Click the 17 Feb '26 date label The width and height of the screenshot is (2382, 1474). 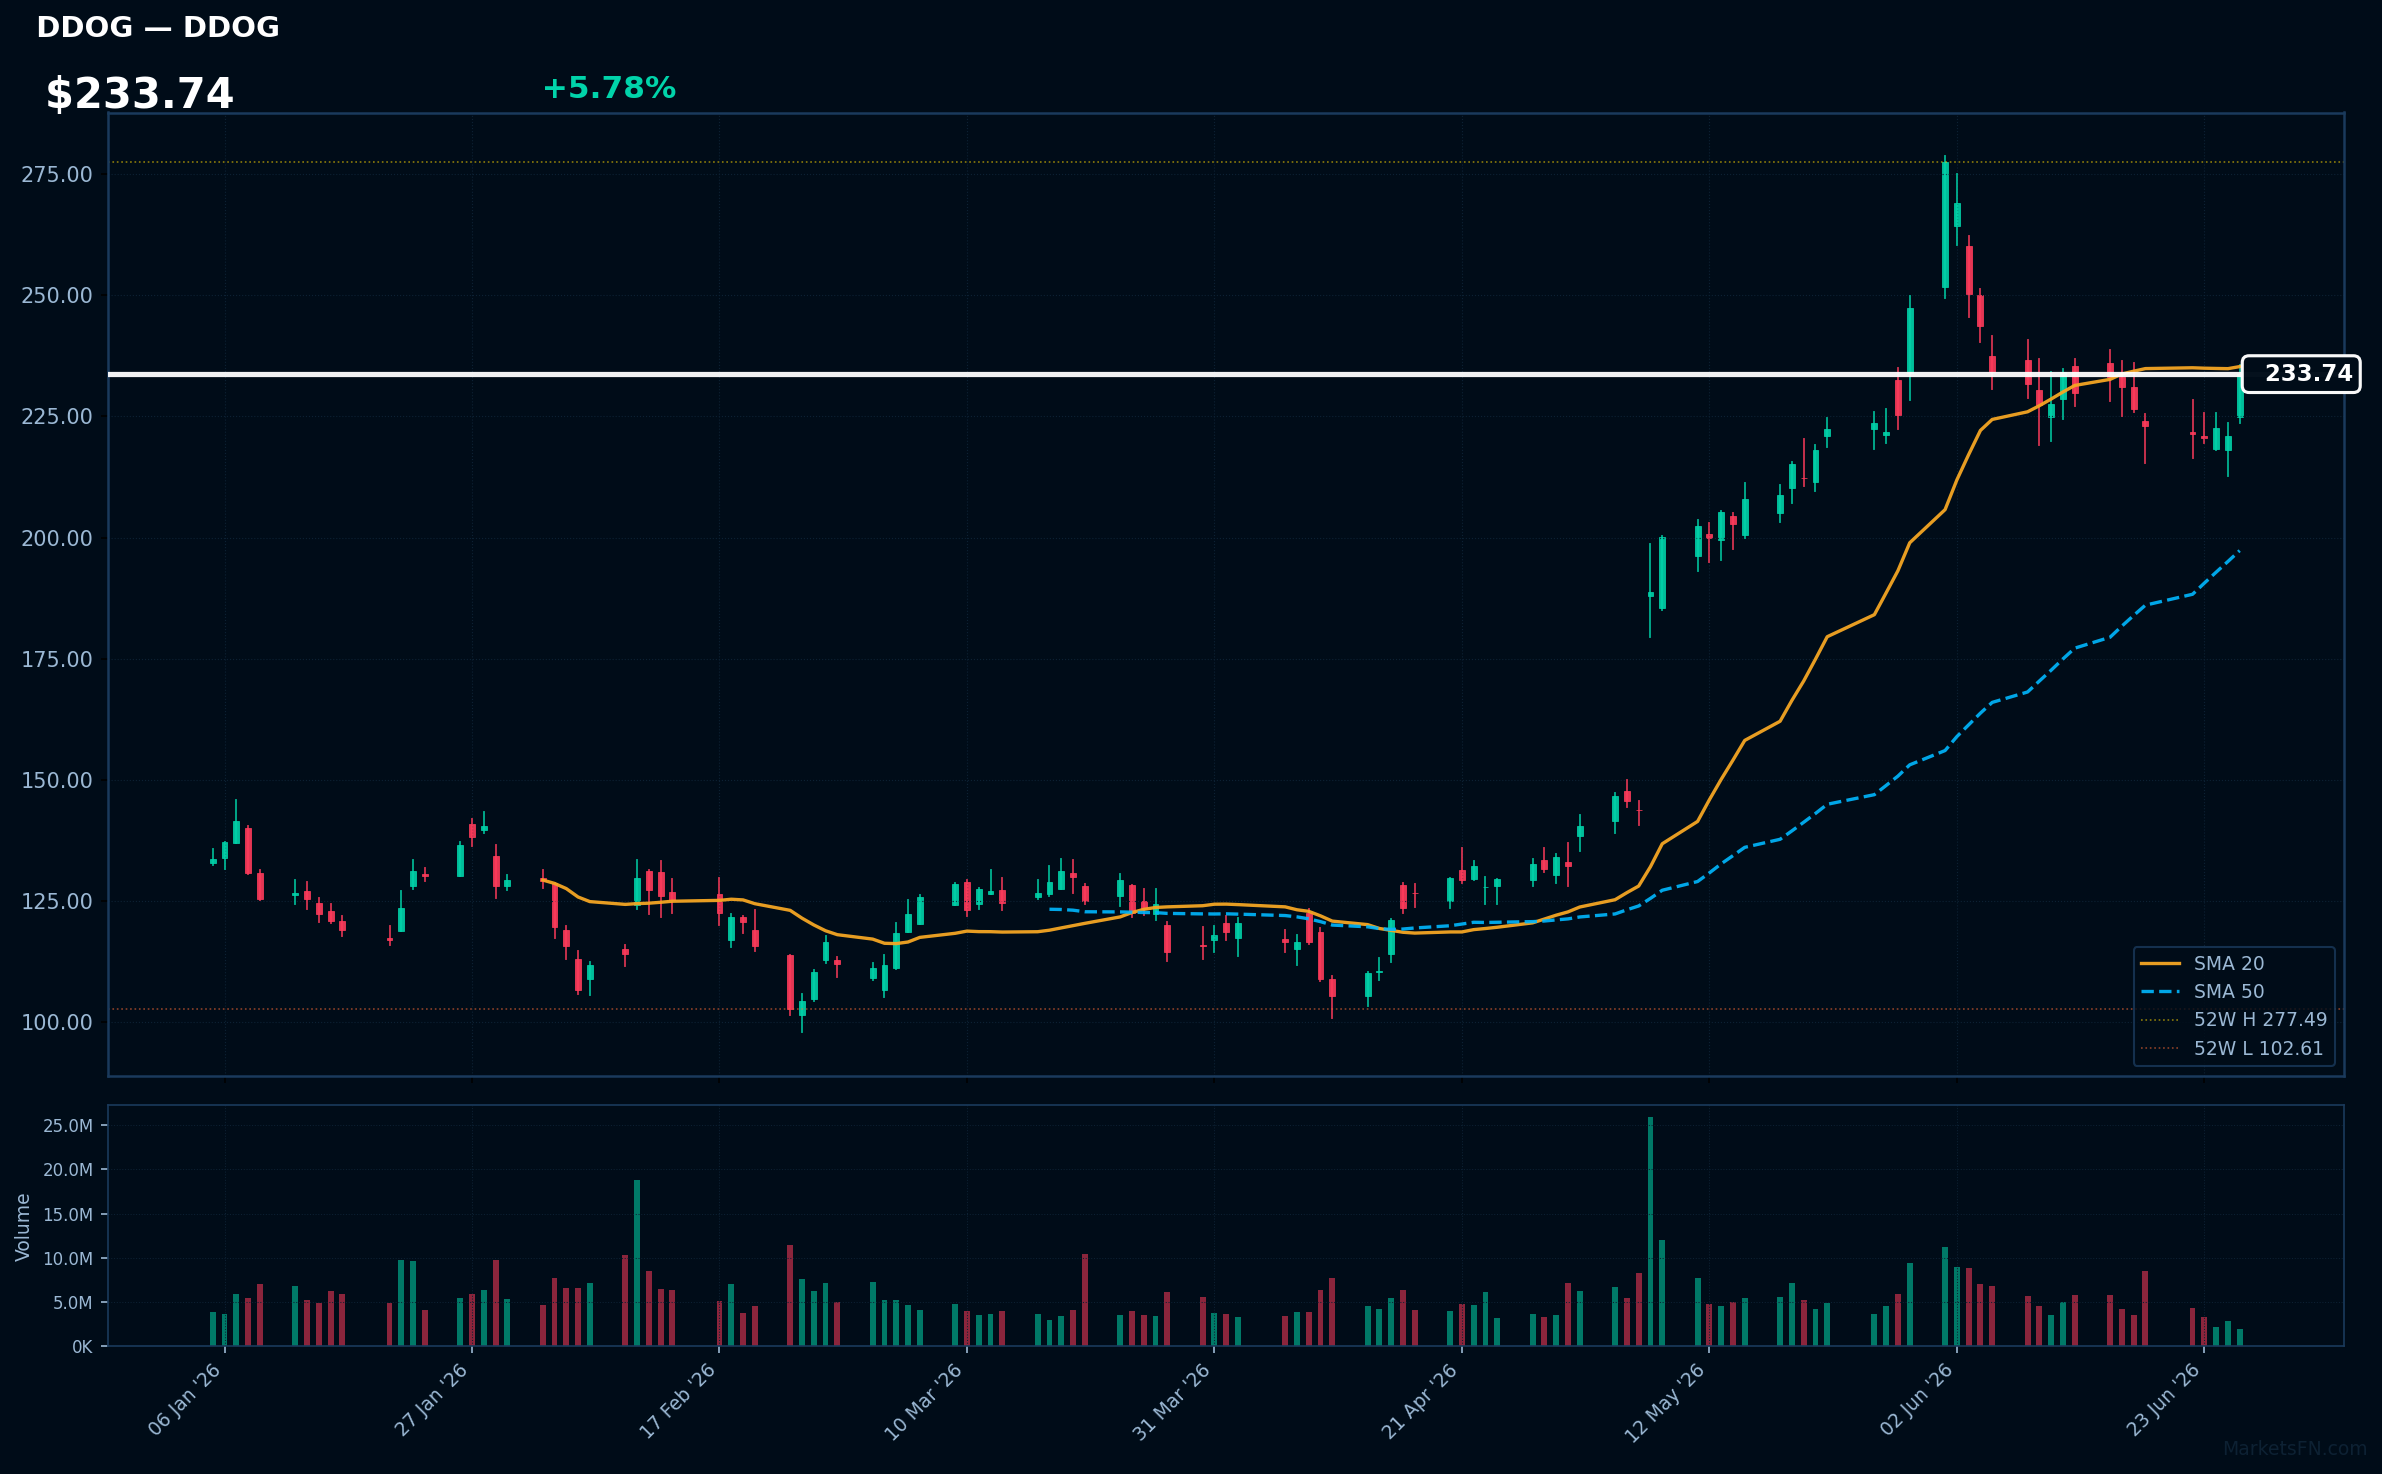tap(678, 1400)
